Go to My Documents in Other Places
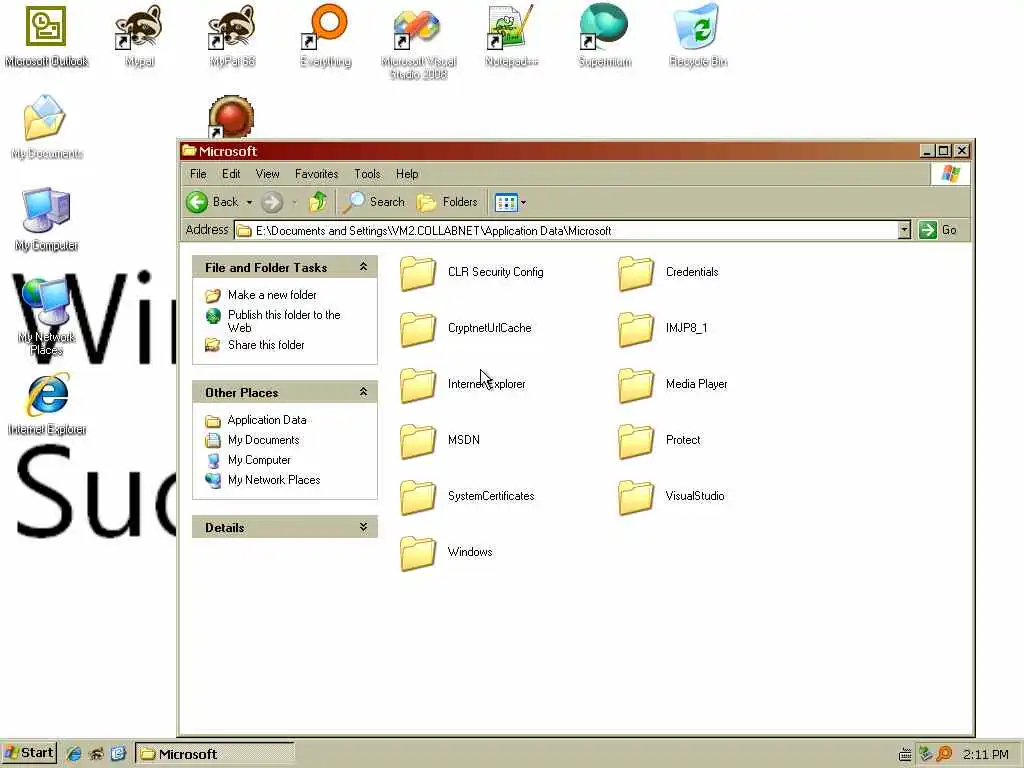 (x=263, y=440)
